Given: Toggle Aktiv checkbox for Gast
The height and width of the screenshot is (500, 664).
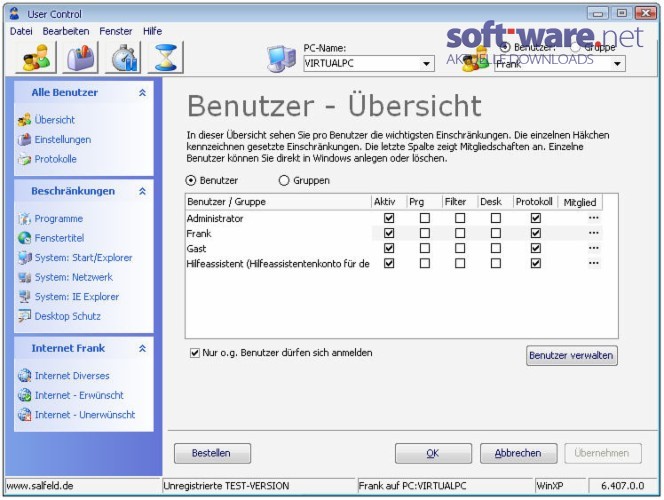Looking at the screenshot, I should (x=389, y=249).
